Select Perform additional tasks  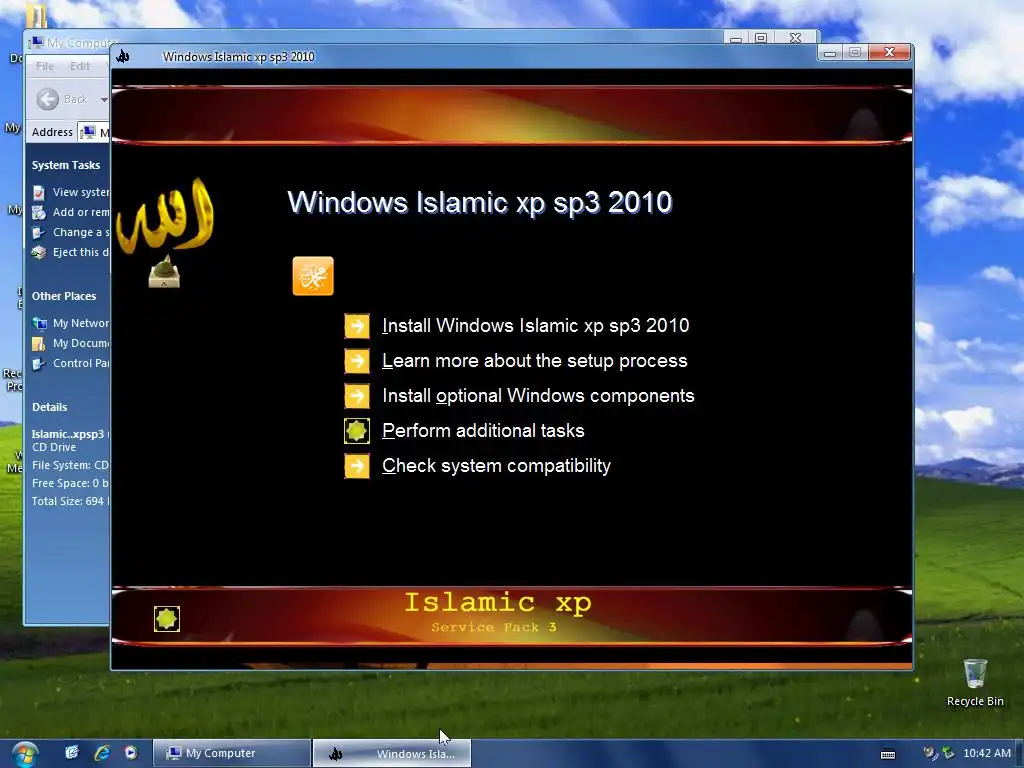483,431
